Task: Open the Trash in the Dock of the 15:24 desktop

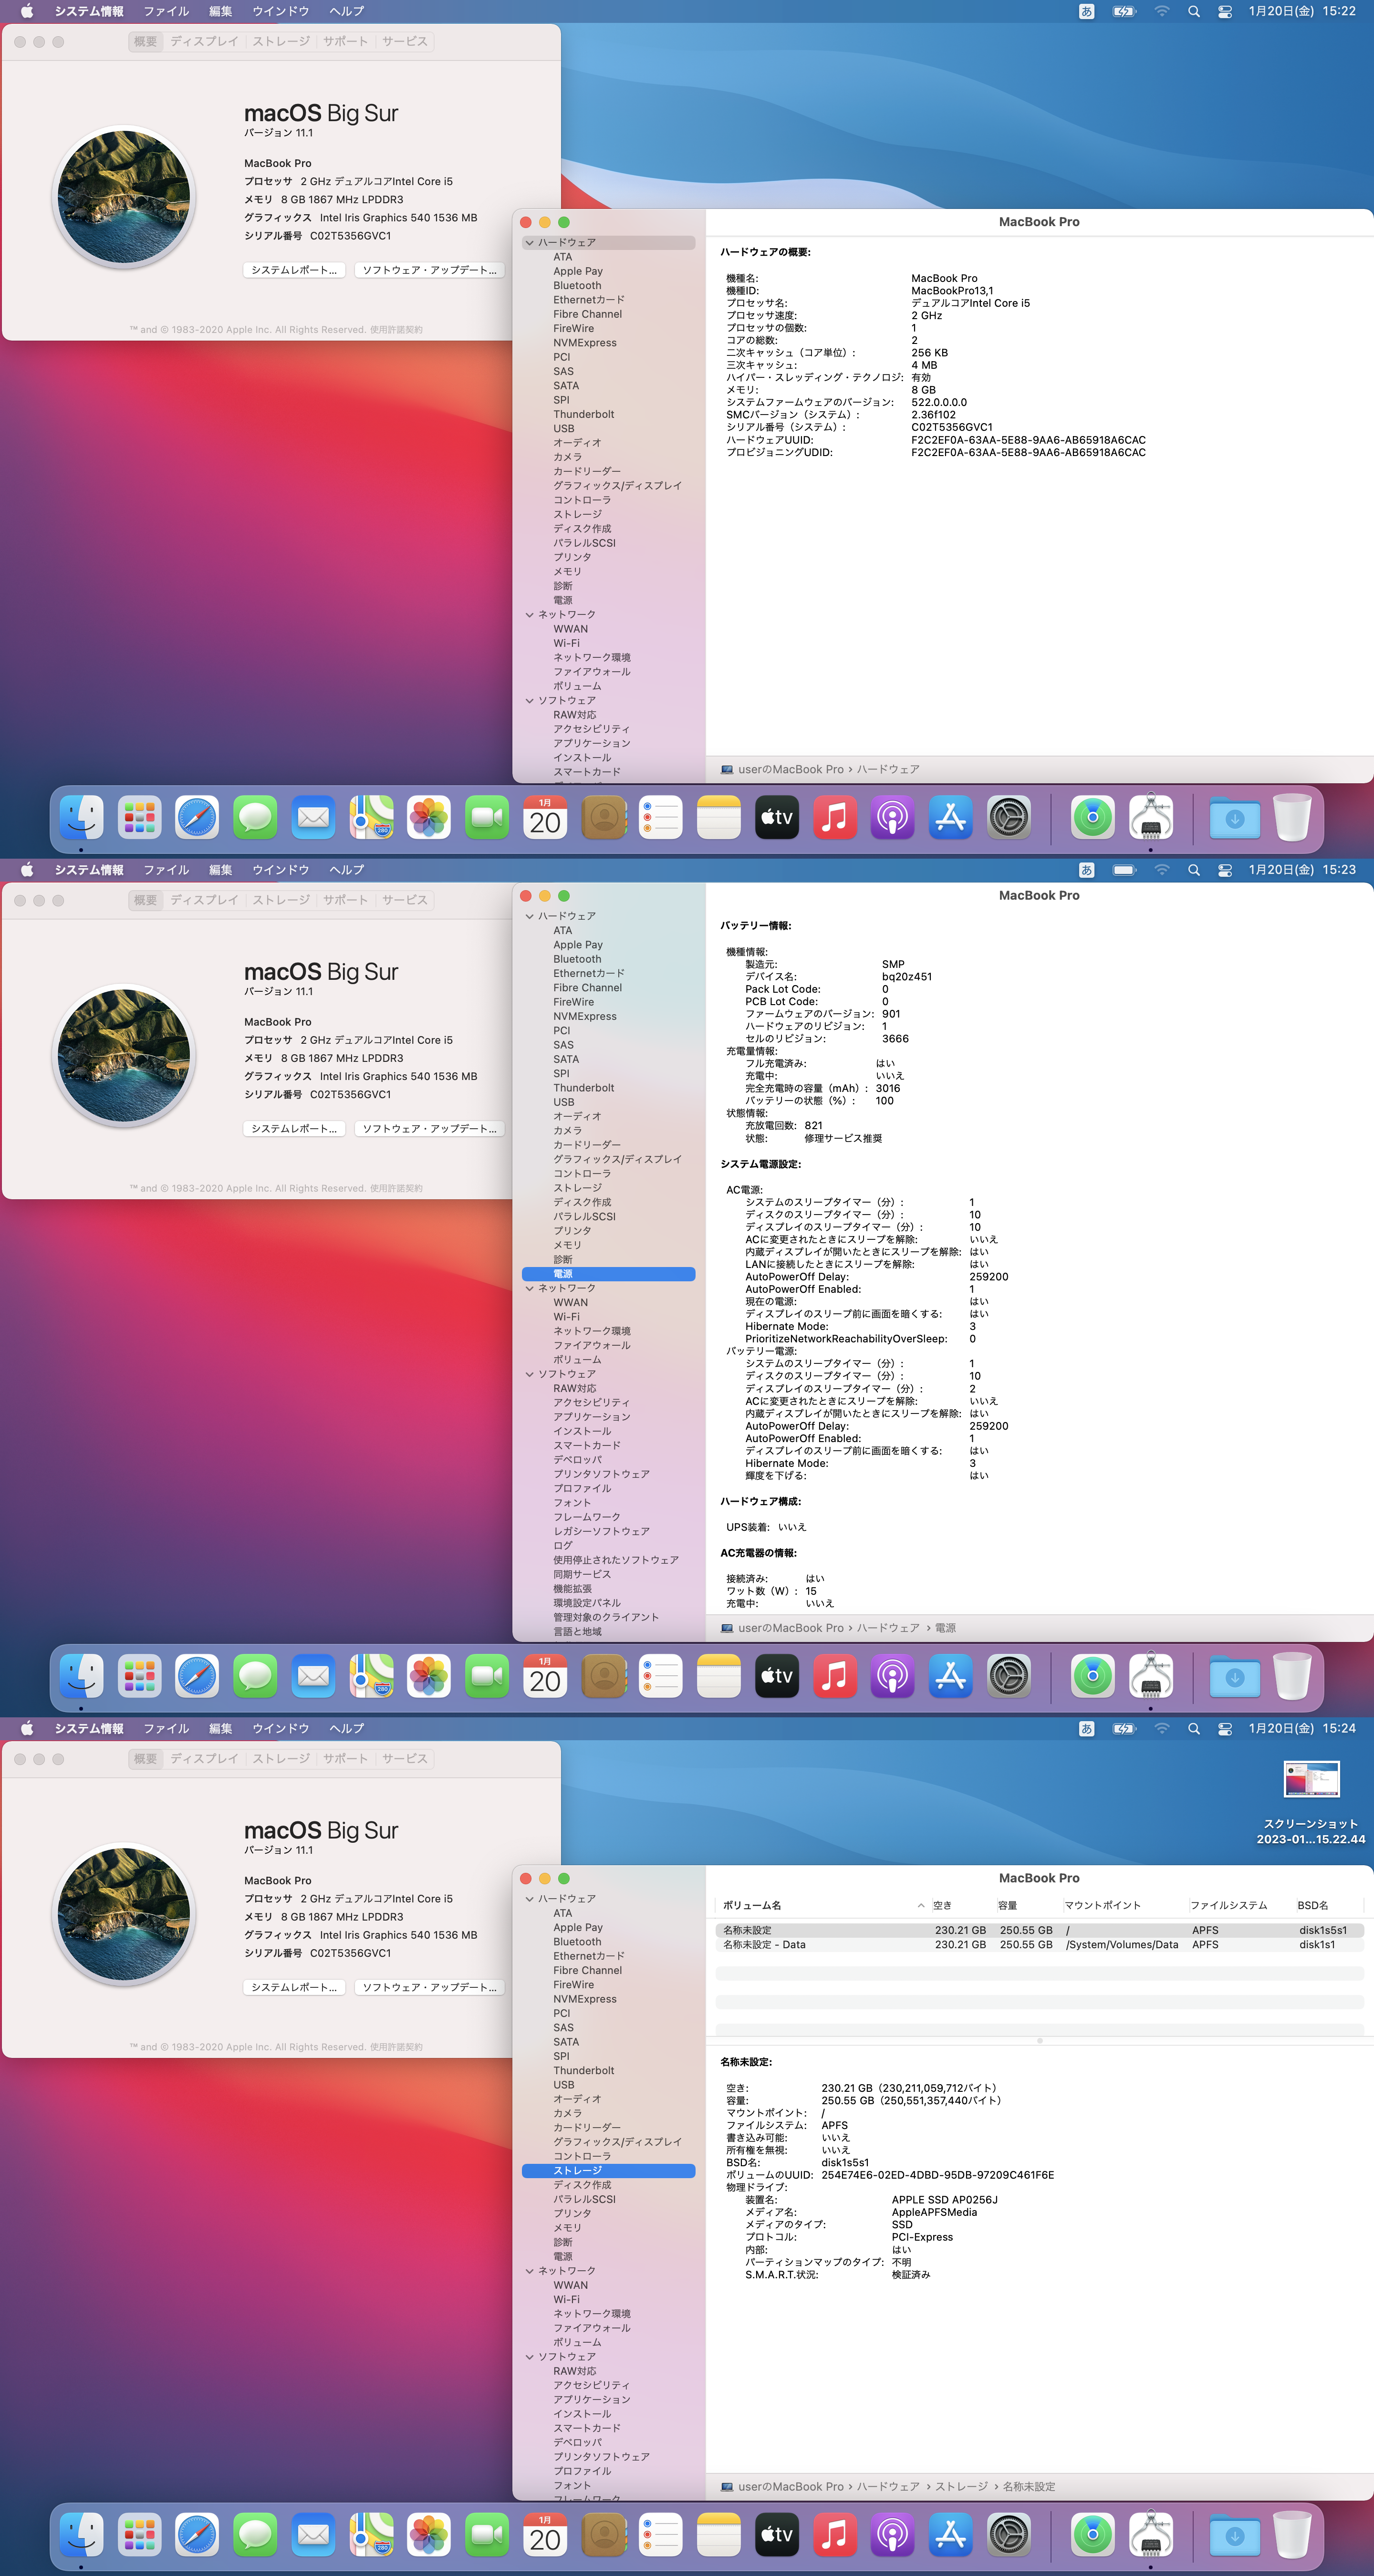Action: (x=1293, y=2535)
